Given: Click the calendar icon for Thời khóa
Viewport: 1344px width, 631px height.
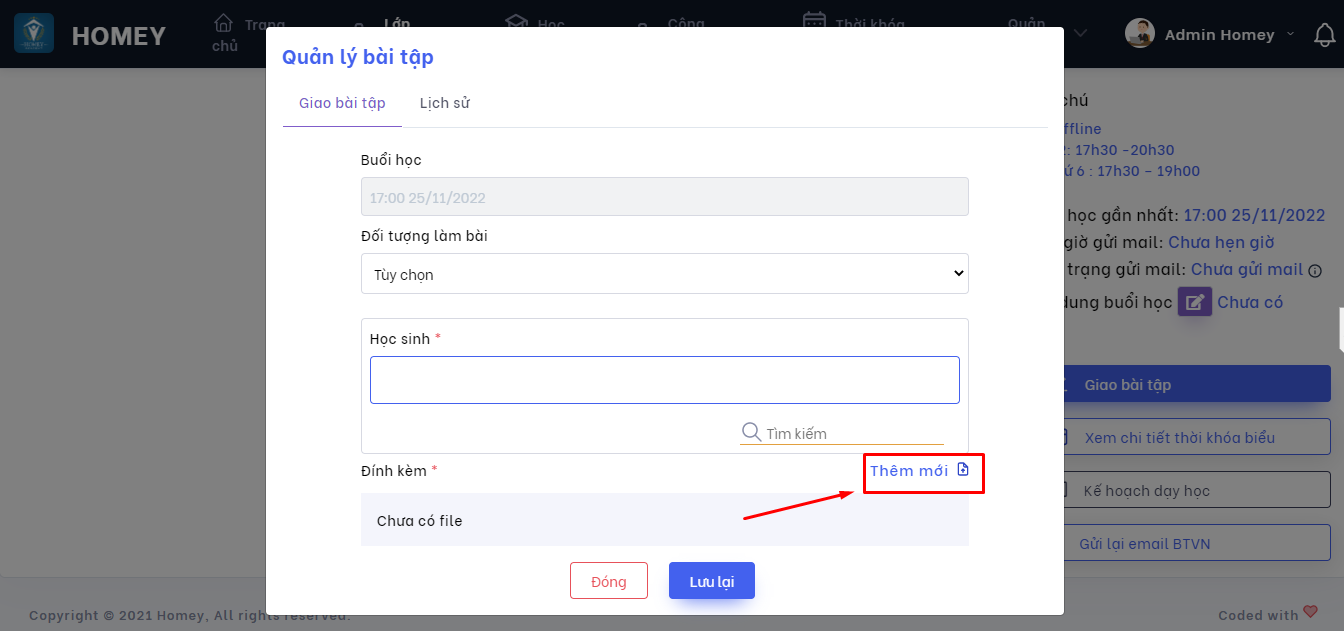Looking at the screenshot, I should click(815, 23).
